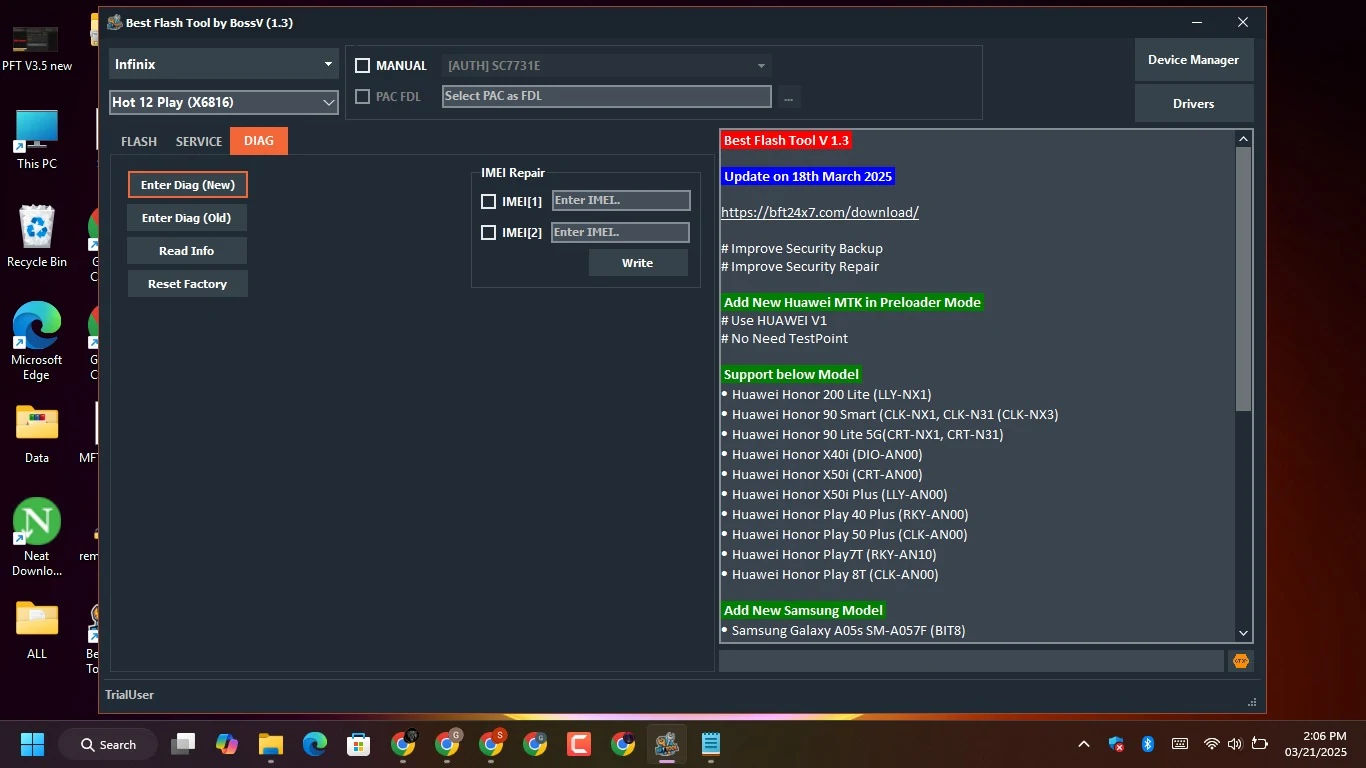
Task: Launch Copilot from the taskbar
Action: [x=227, y=744]
